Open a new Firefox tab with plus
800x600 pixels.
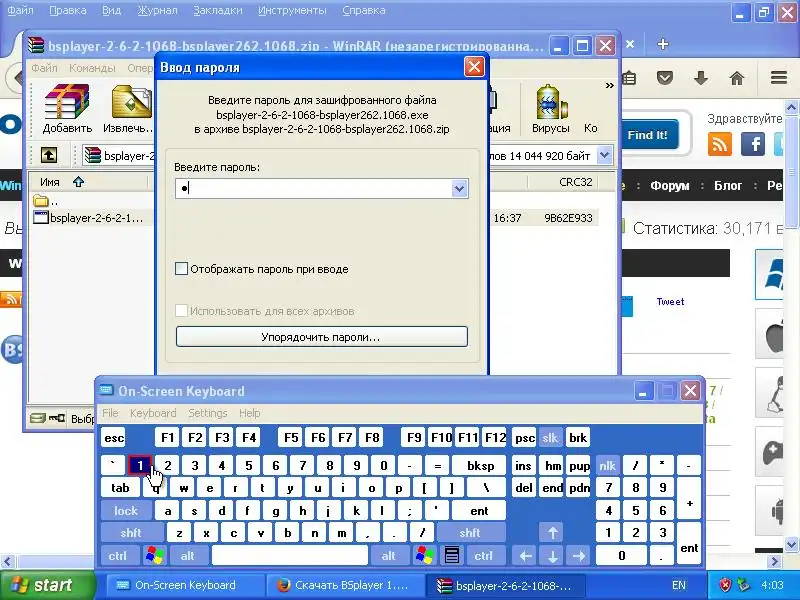click(x=663, y=44)
